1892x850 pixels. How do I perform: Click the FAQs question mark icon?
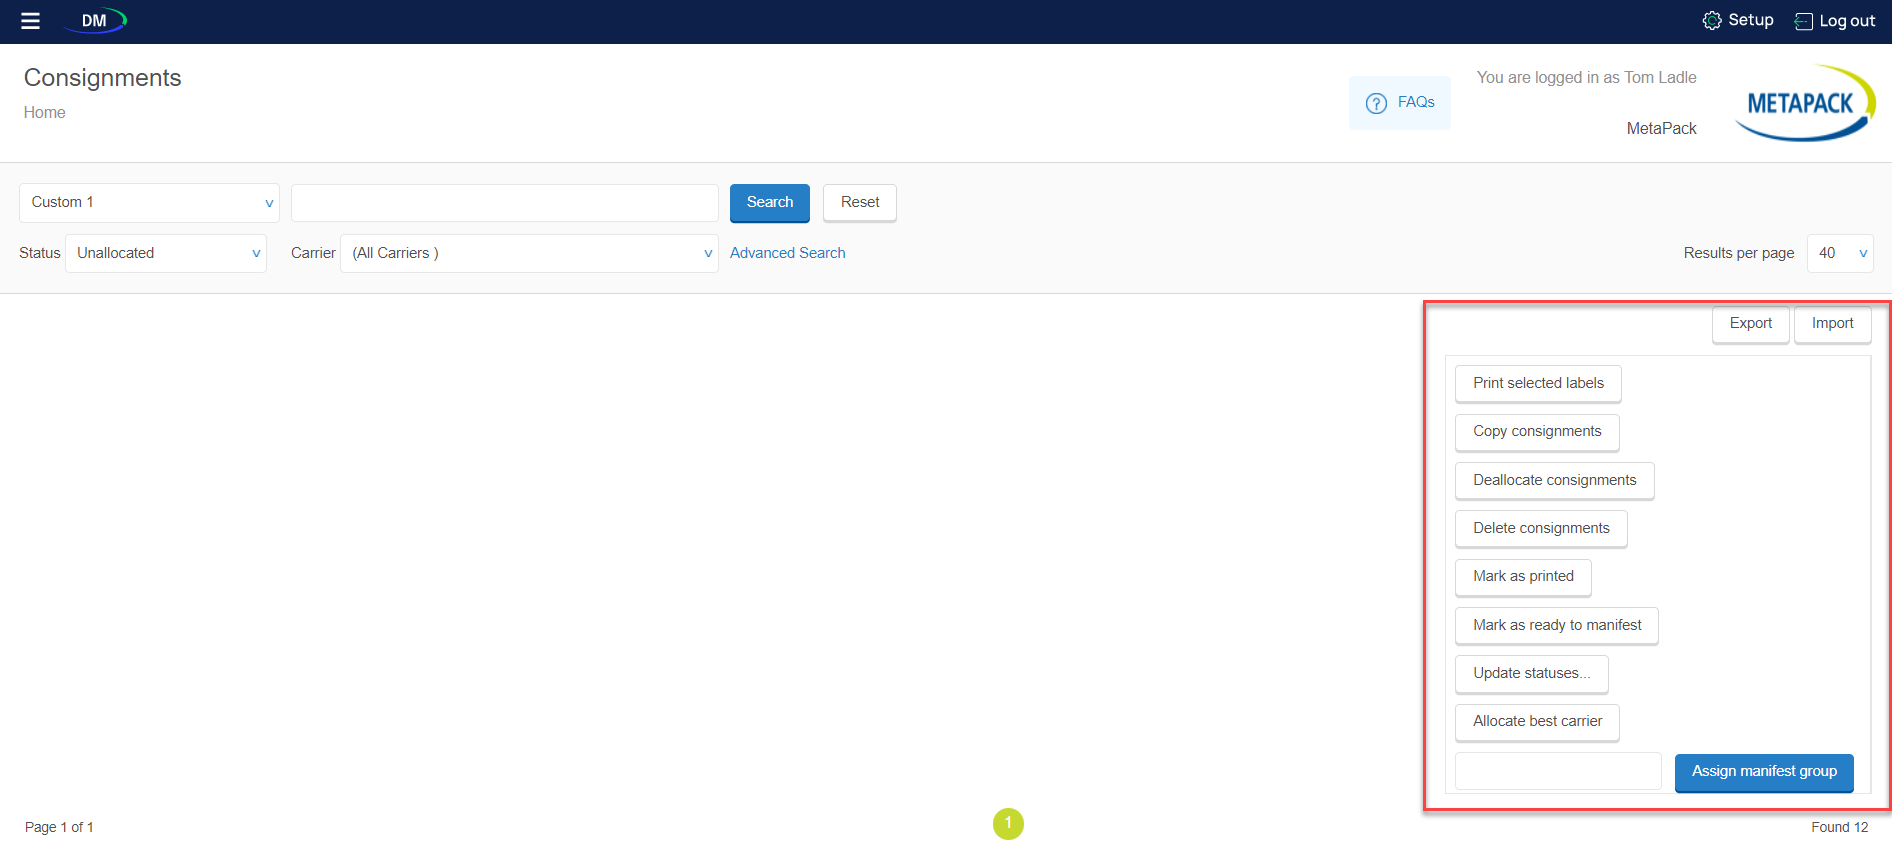click(x=1376, y=103)
